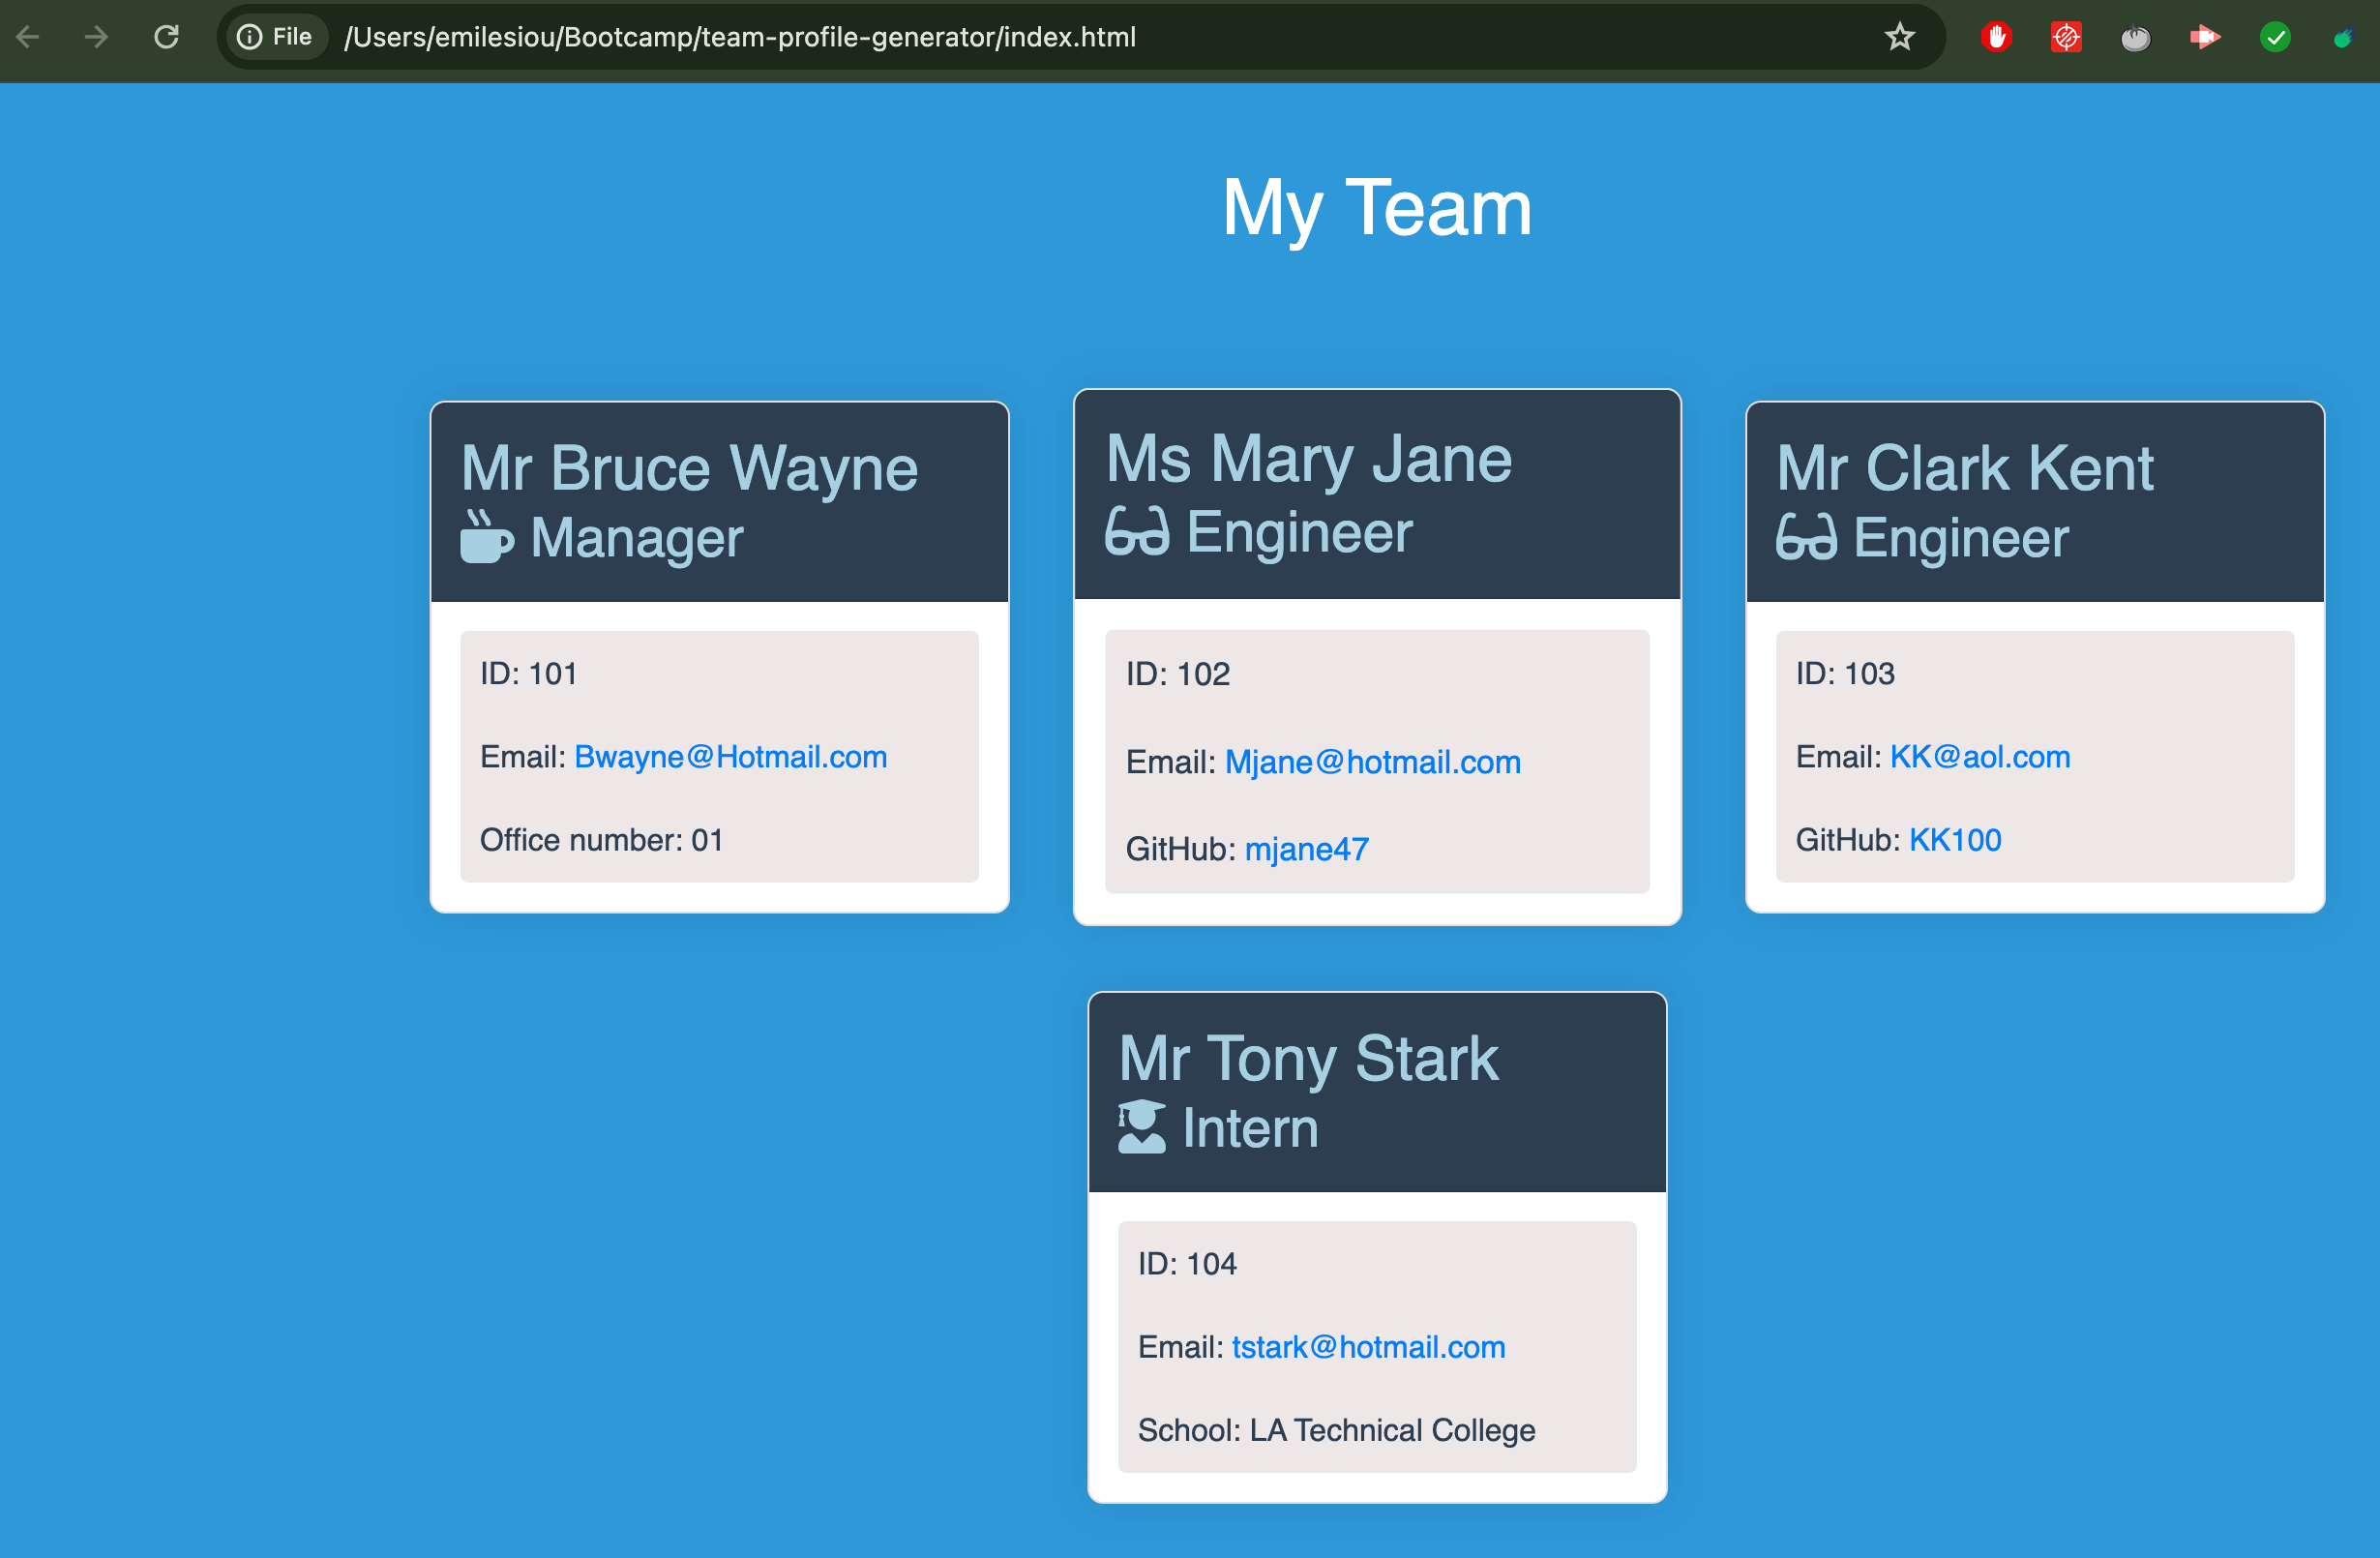Open KK@aol.com email link
2380x1558 pixels.
(x=1979, y=757)
